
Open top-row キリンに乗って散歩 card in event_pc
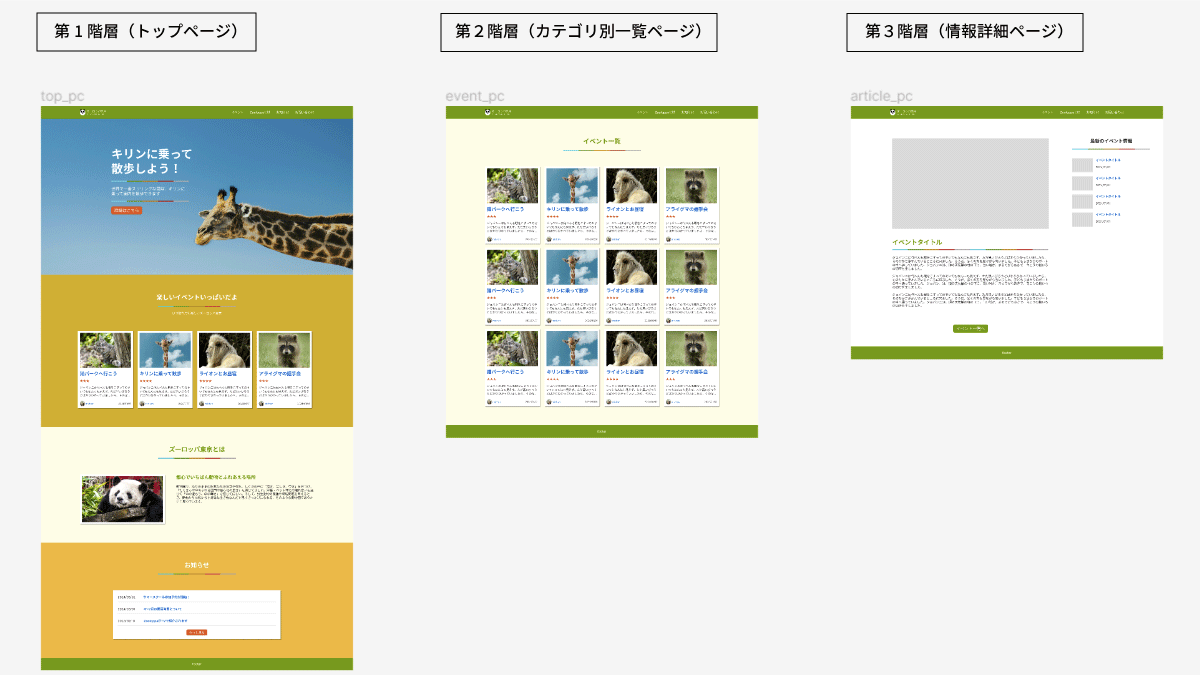(x=572, y=205)
